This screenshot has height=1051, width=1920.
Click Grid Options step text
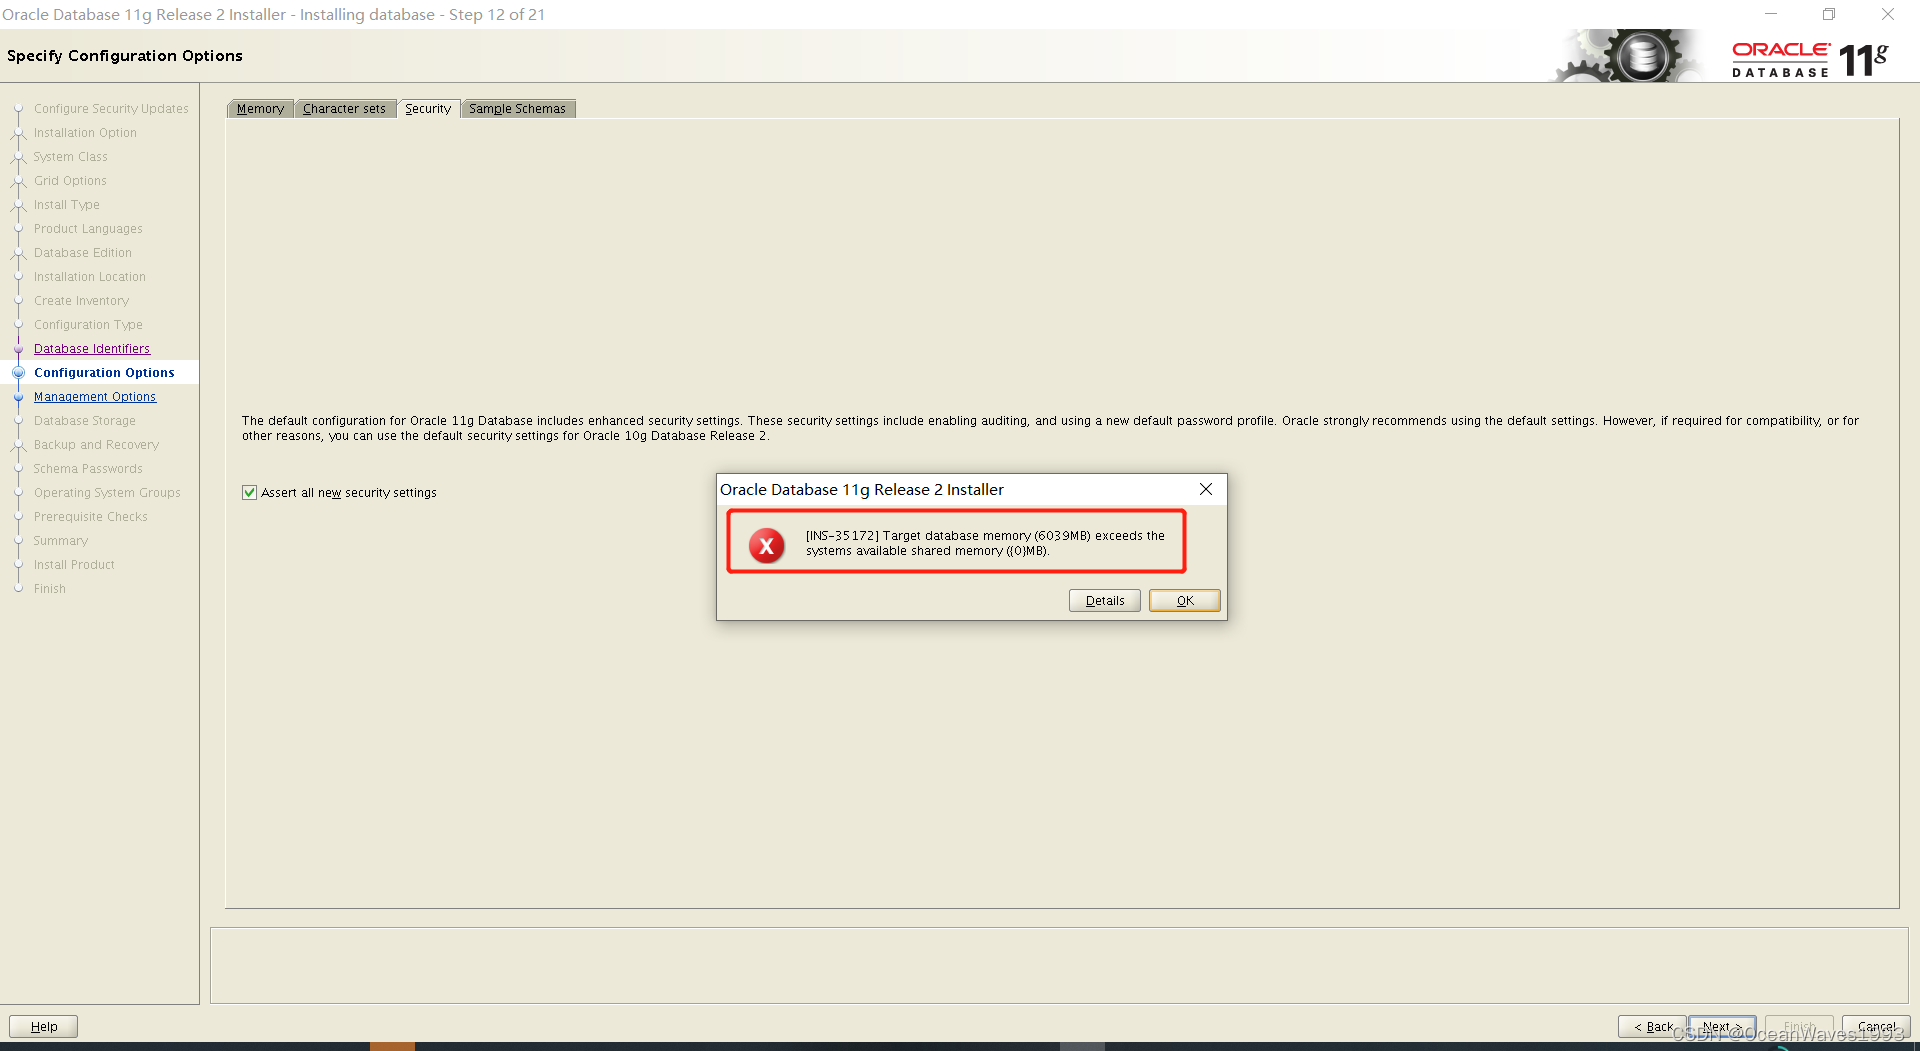(x=70, y=181)
